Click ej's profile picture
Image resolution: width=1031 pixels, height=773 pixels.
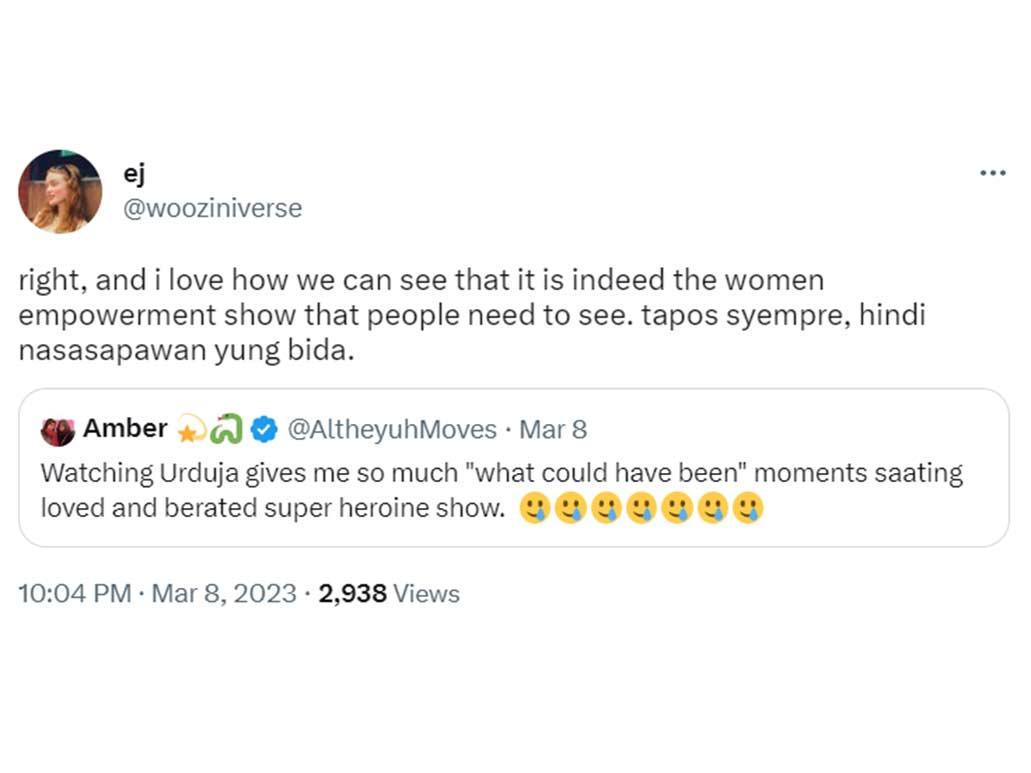click(61, 190)
